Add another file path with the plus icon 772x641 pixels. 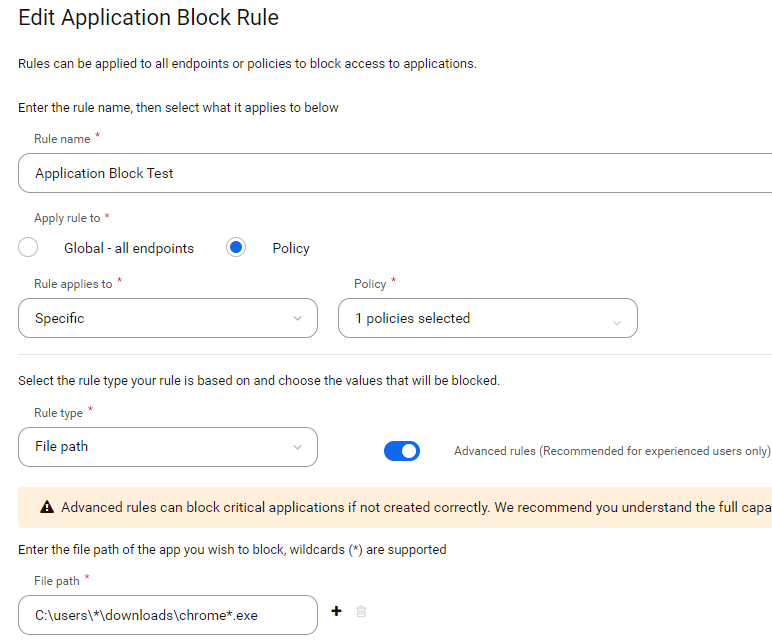click(x=336, y=611)
